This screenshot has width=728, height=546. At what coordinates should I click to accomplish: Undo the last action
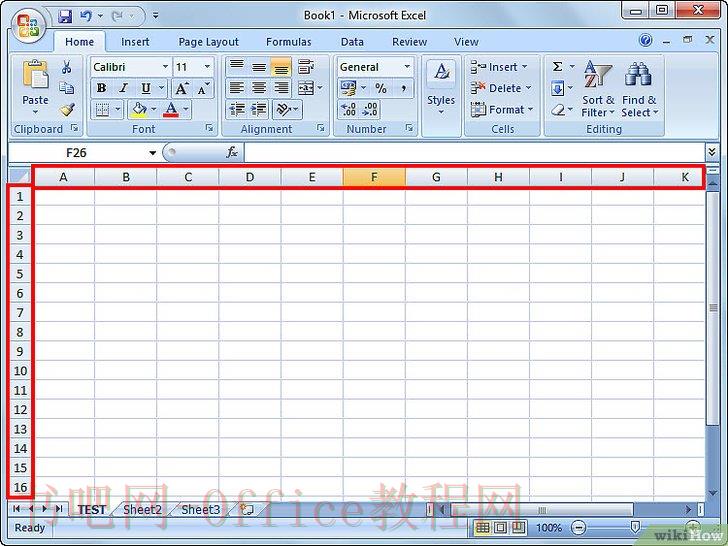point(86,16)
